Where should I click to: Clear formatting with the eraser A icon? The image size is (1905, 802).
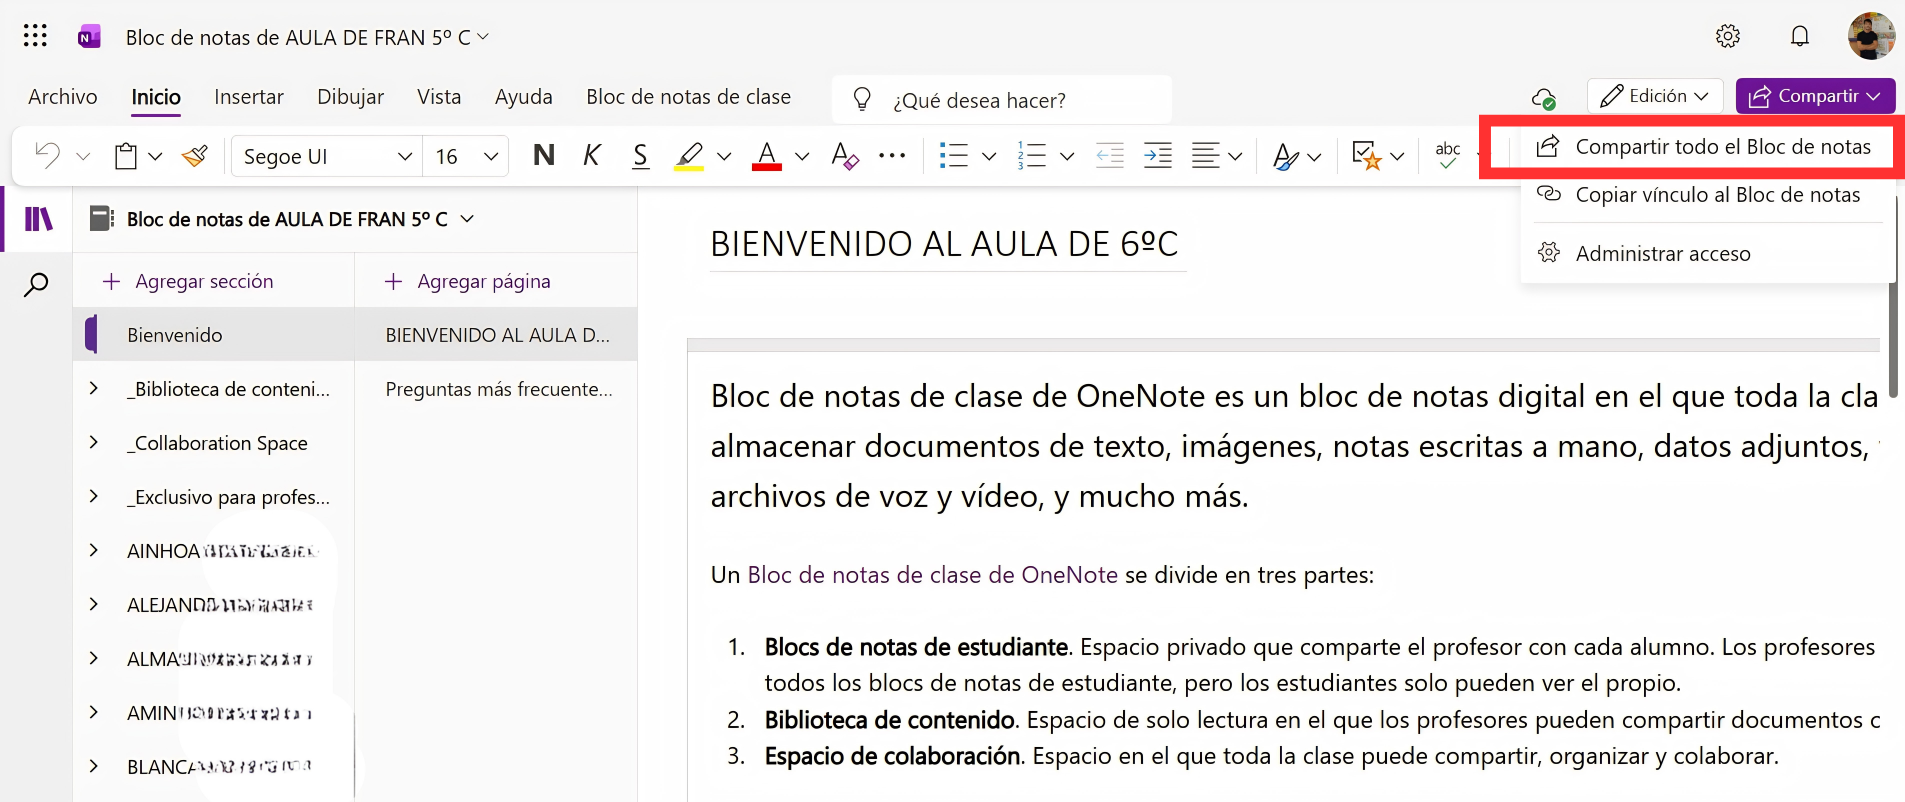click(x=845, y=156)
